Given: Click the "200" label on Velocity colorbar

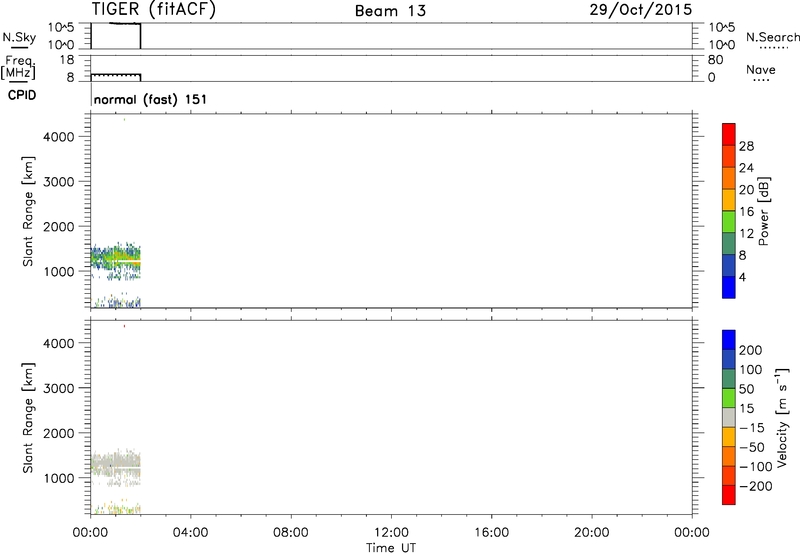Looking at the screenshot, I should [751, 350].
